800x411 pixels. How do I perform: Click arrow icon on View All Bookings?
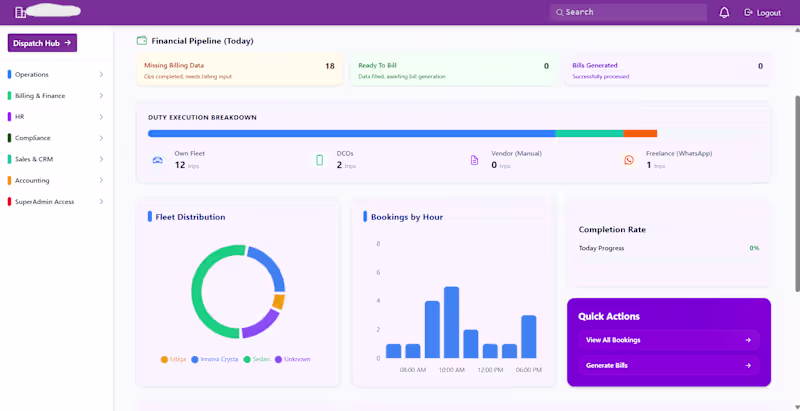[x=748, y=340]
